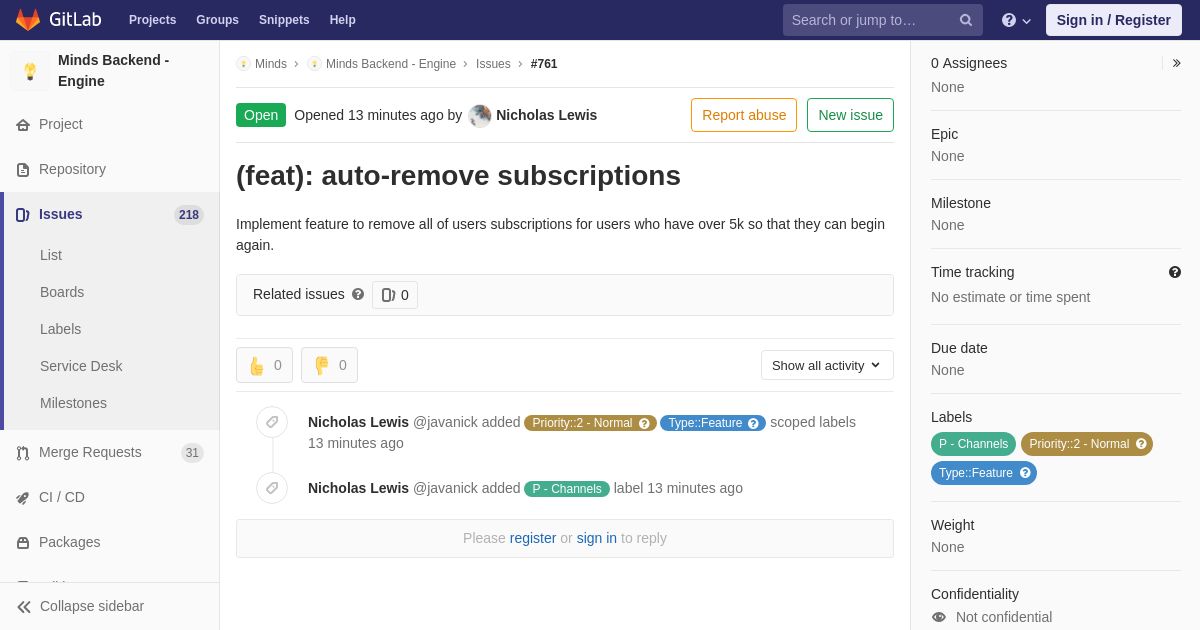Click the Repository file icon

point(23,170)
